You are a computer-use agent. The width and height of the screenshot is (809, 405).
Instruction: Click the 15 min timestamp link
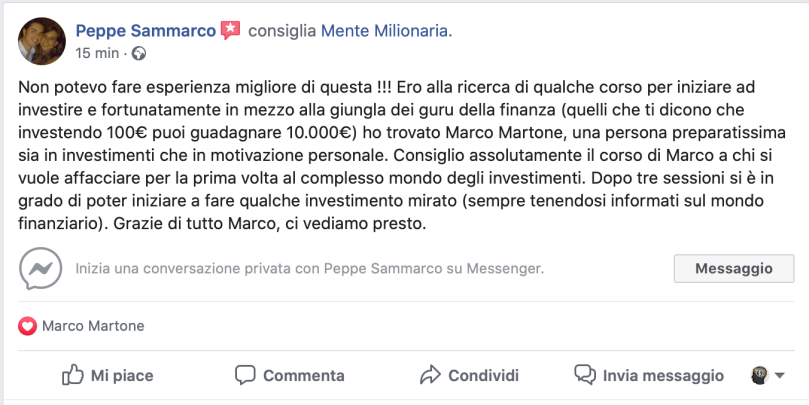pos(98,52)
